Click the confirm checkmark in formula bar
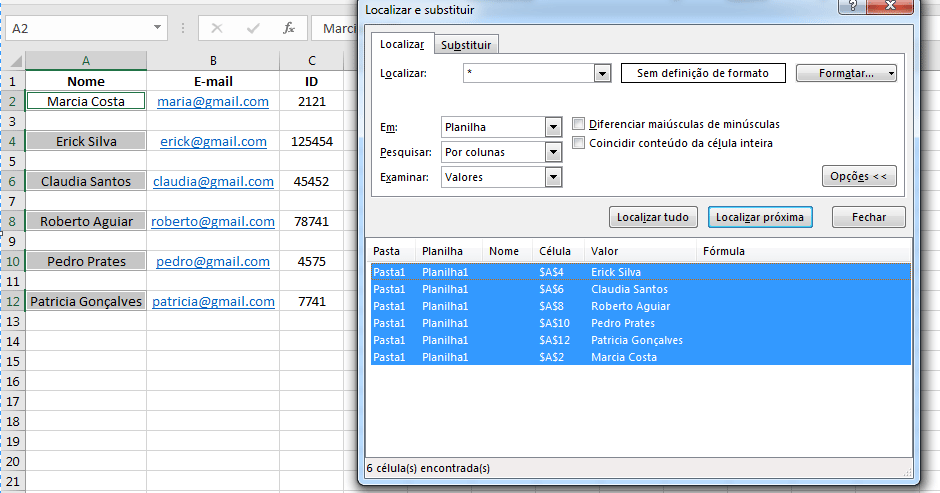 (253, 28)
